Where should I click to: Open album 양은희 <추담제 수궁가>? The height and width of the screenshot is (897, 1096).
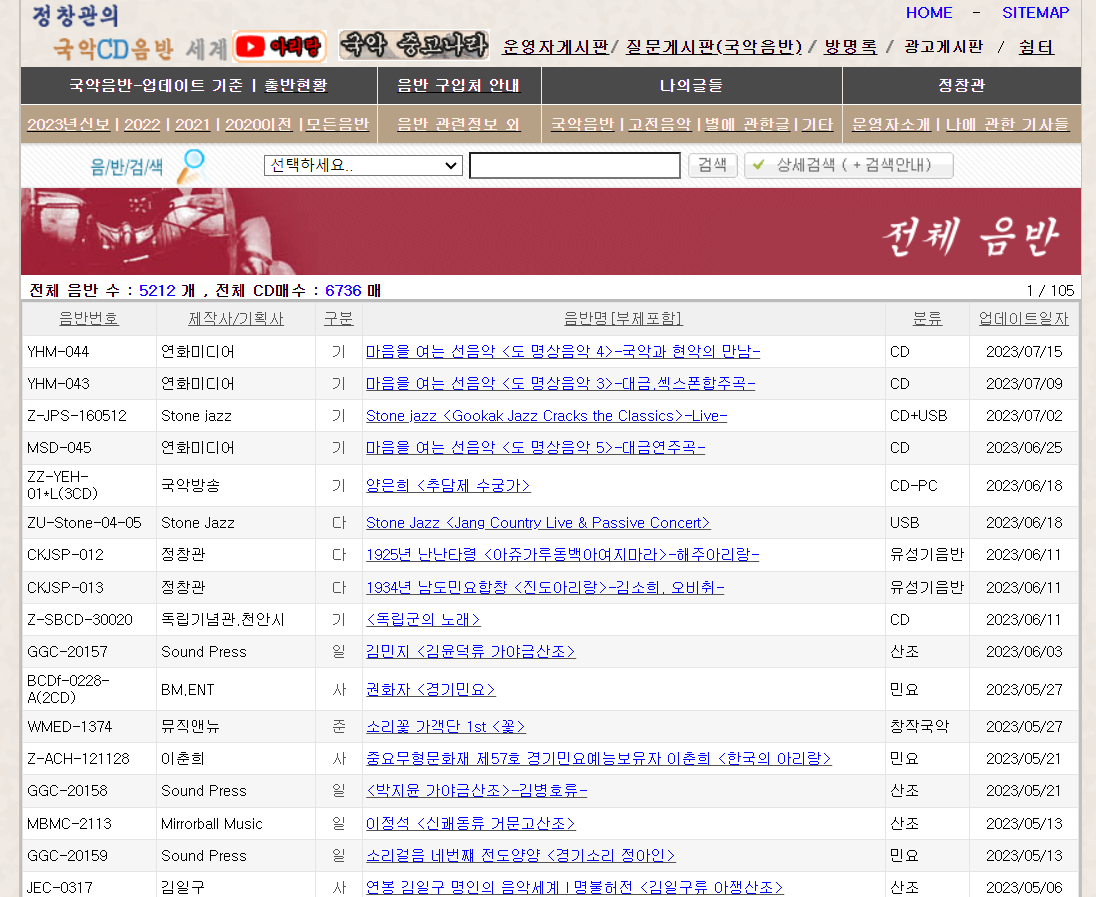448,486
